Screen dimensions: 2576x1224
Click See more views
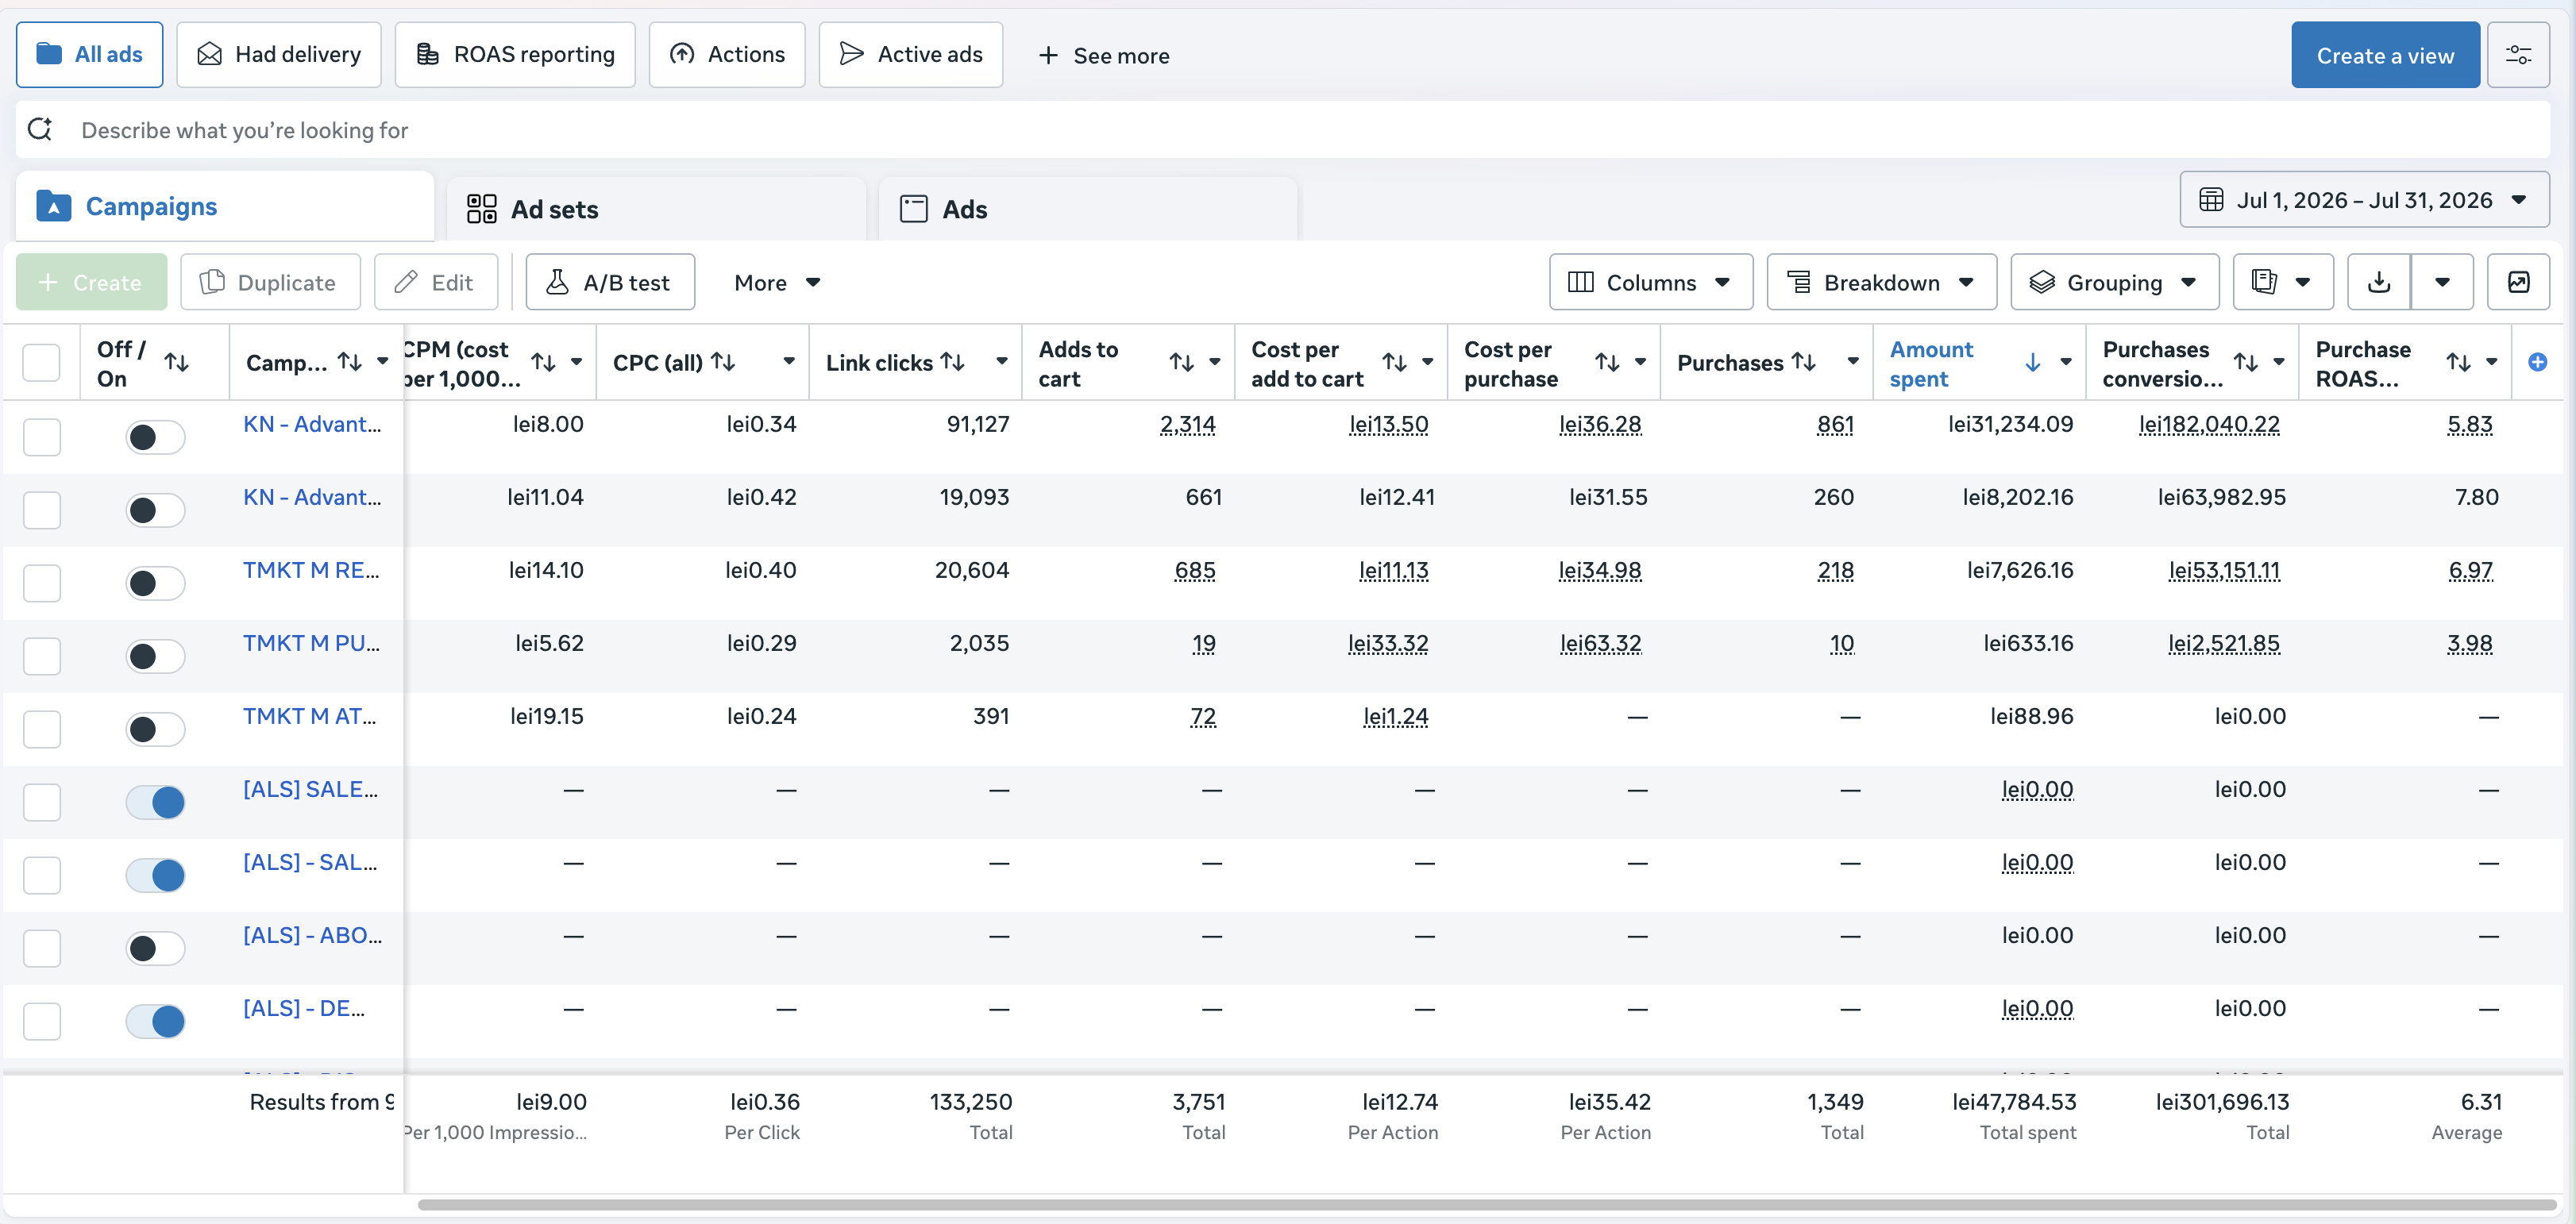[1104, 55]
